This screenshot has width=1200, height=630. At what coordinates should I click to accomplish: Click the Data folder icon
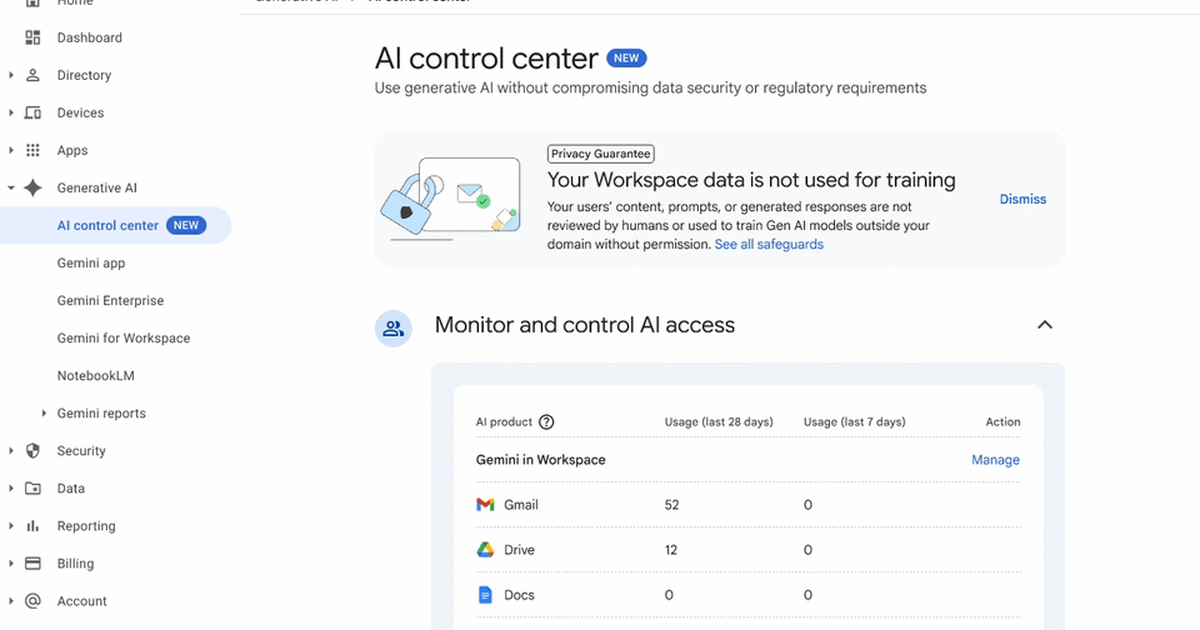point(33,488)
